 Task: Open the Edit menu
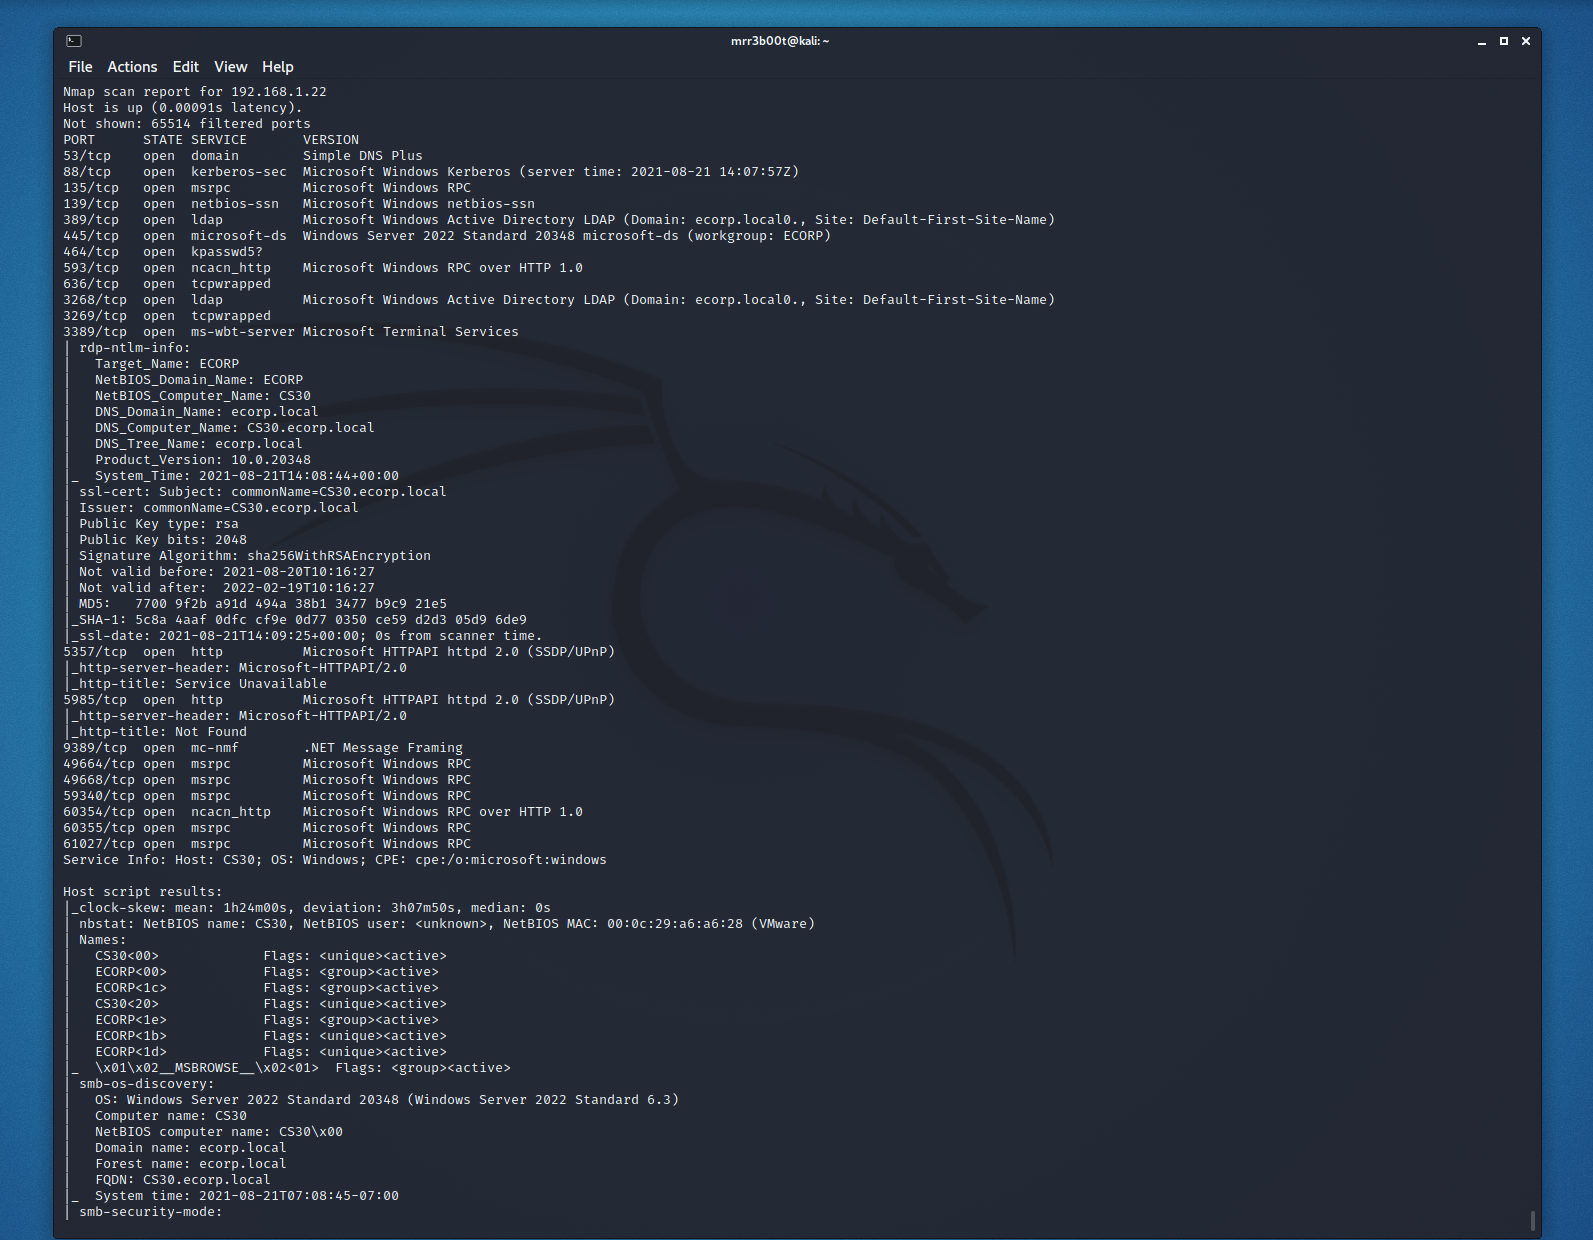186,67
